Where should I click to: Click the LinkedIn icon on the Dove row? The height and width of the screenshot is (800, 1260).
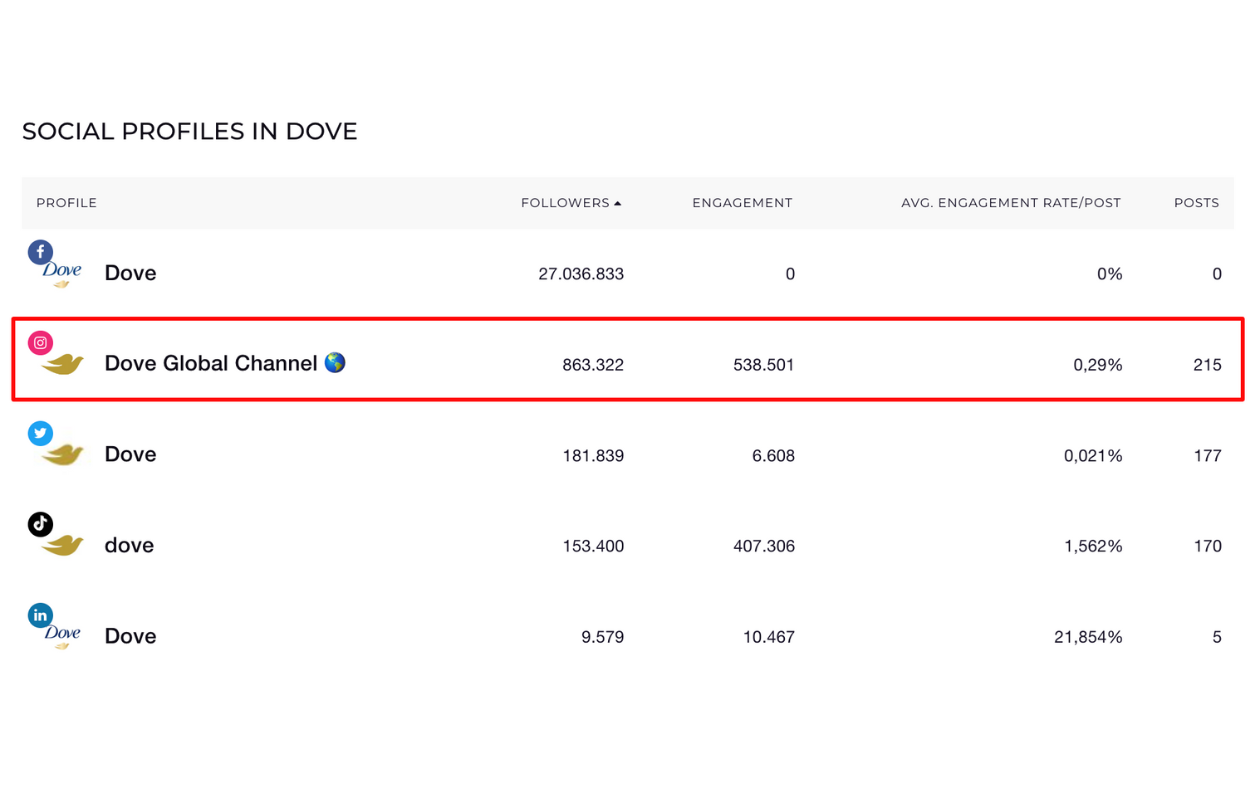[40, 615]
